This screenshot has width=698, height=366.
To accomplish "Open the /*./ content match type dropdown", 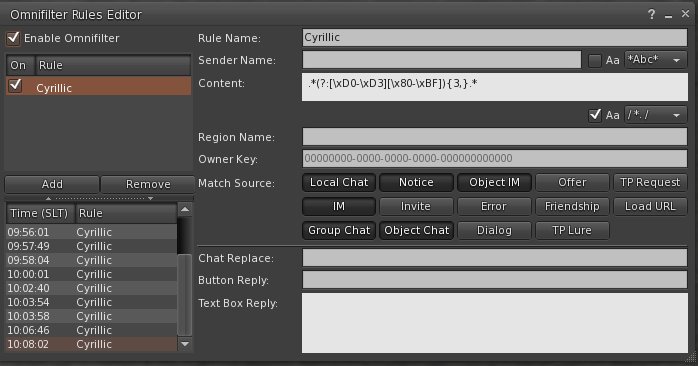I will (655, 115).
